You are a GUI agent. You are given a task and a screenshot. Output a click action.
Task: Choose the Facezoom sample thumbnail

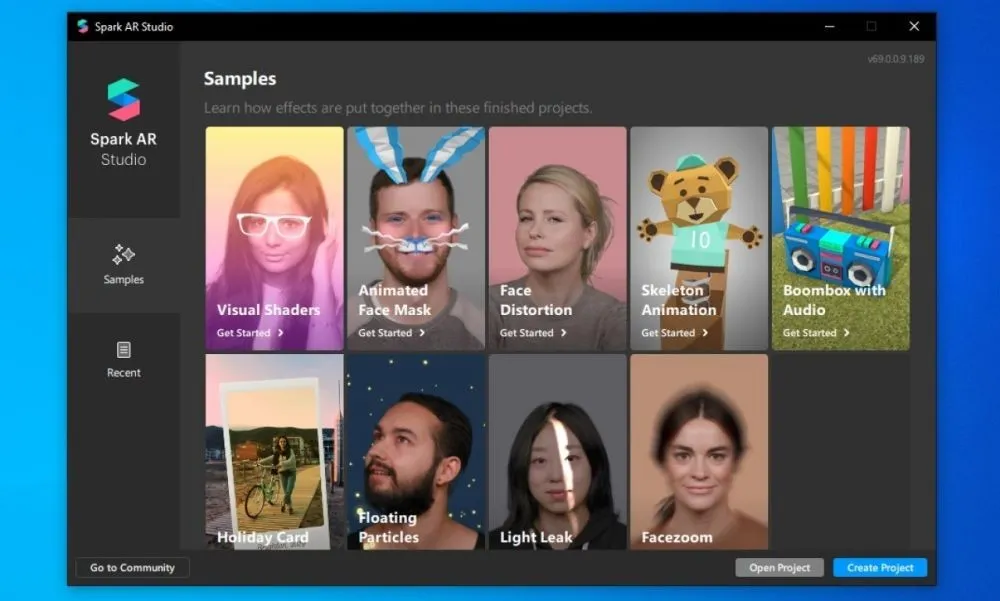pos(699,450)
